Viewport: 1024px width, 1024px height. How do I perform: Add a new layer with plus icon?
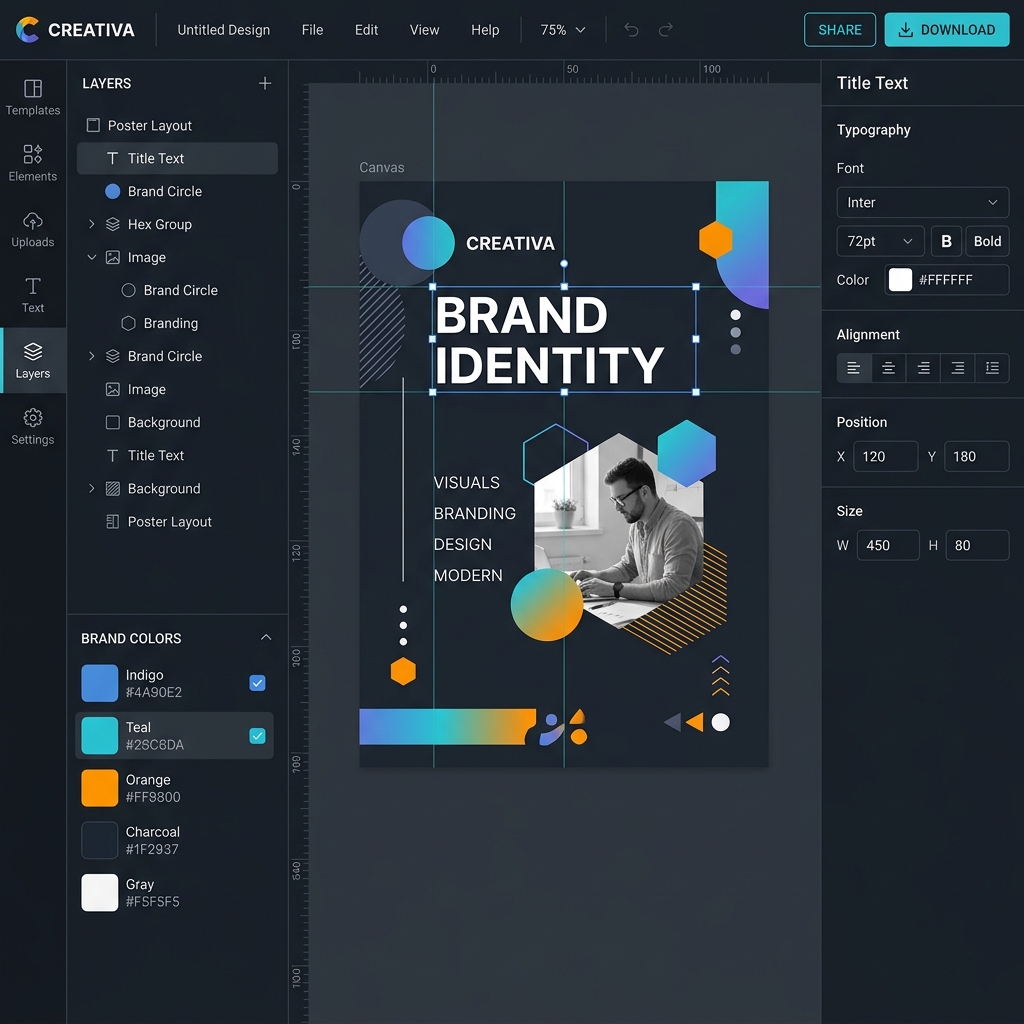pyautogui.click(x=264, y=83)
